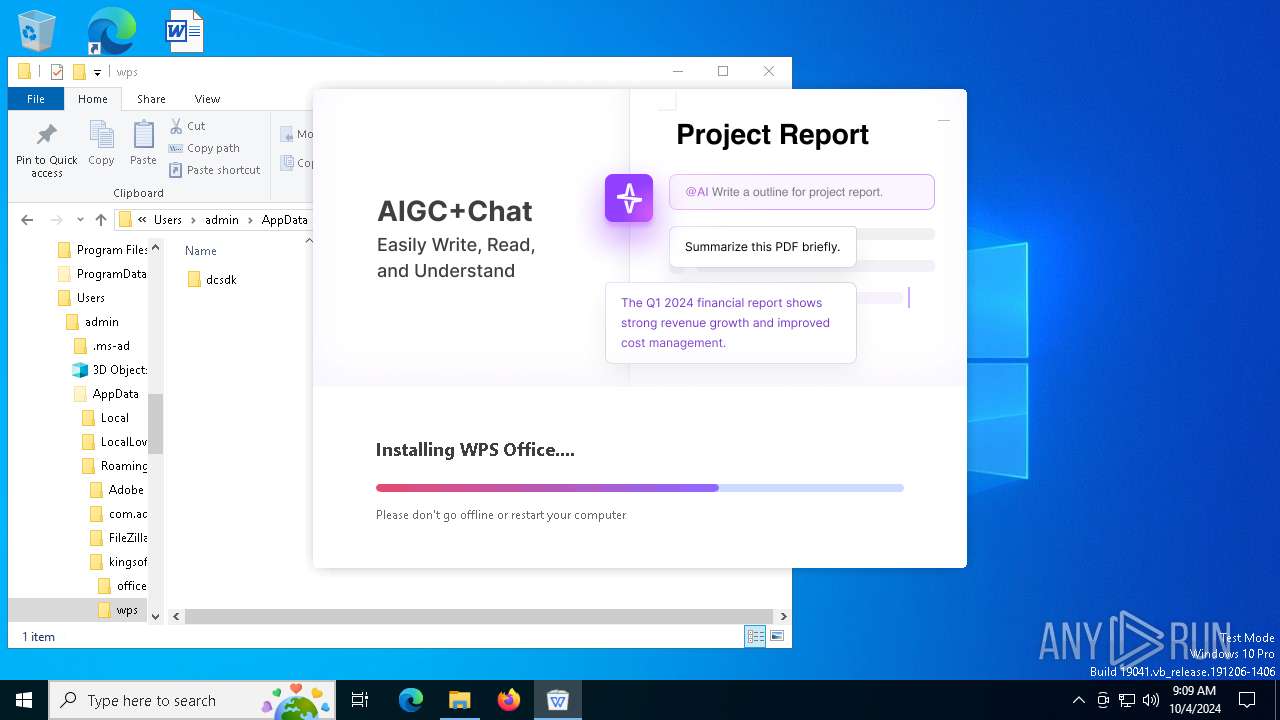Click Summarize this PDF briefly bubble
This screenshot has height=720, width=1280.
pyautogui.click(x=762, y=246)
